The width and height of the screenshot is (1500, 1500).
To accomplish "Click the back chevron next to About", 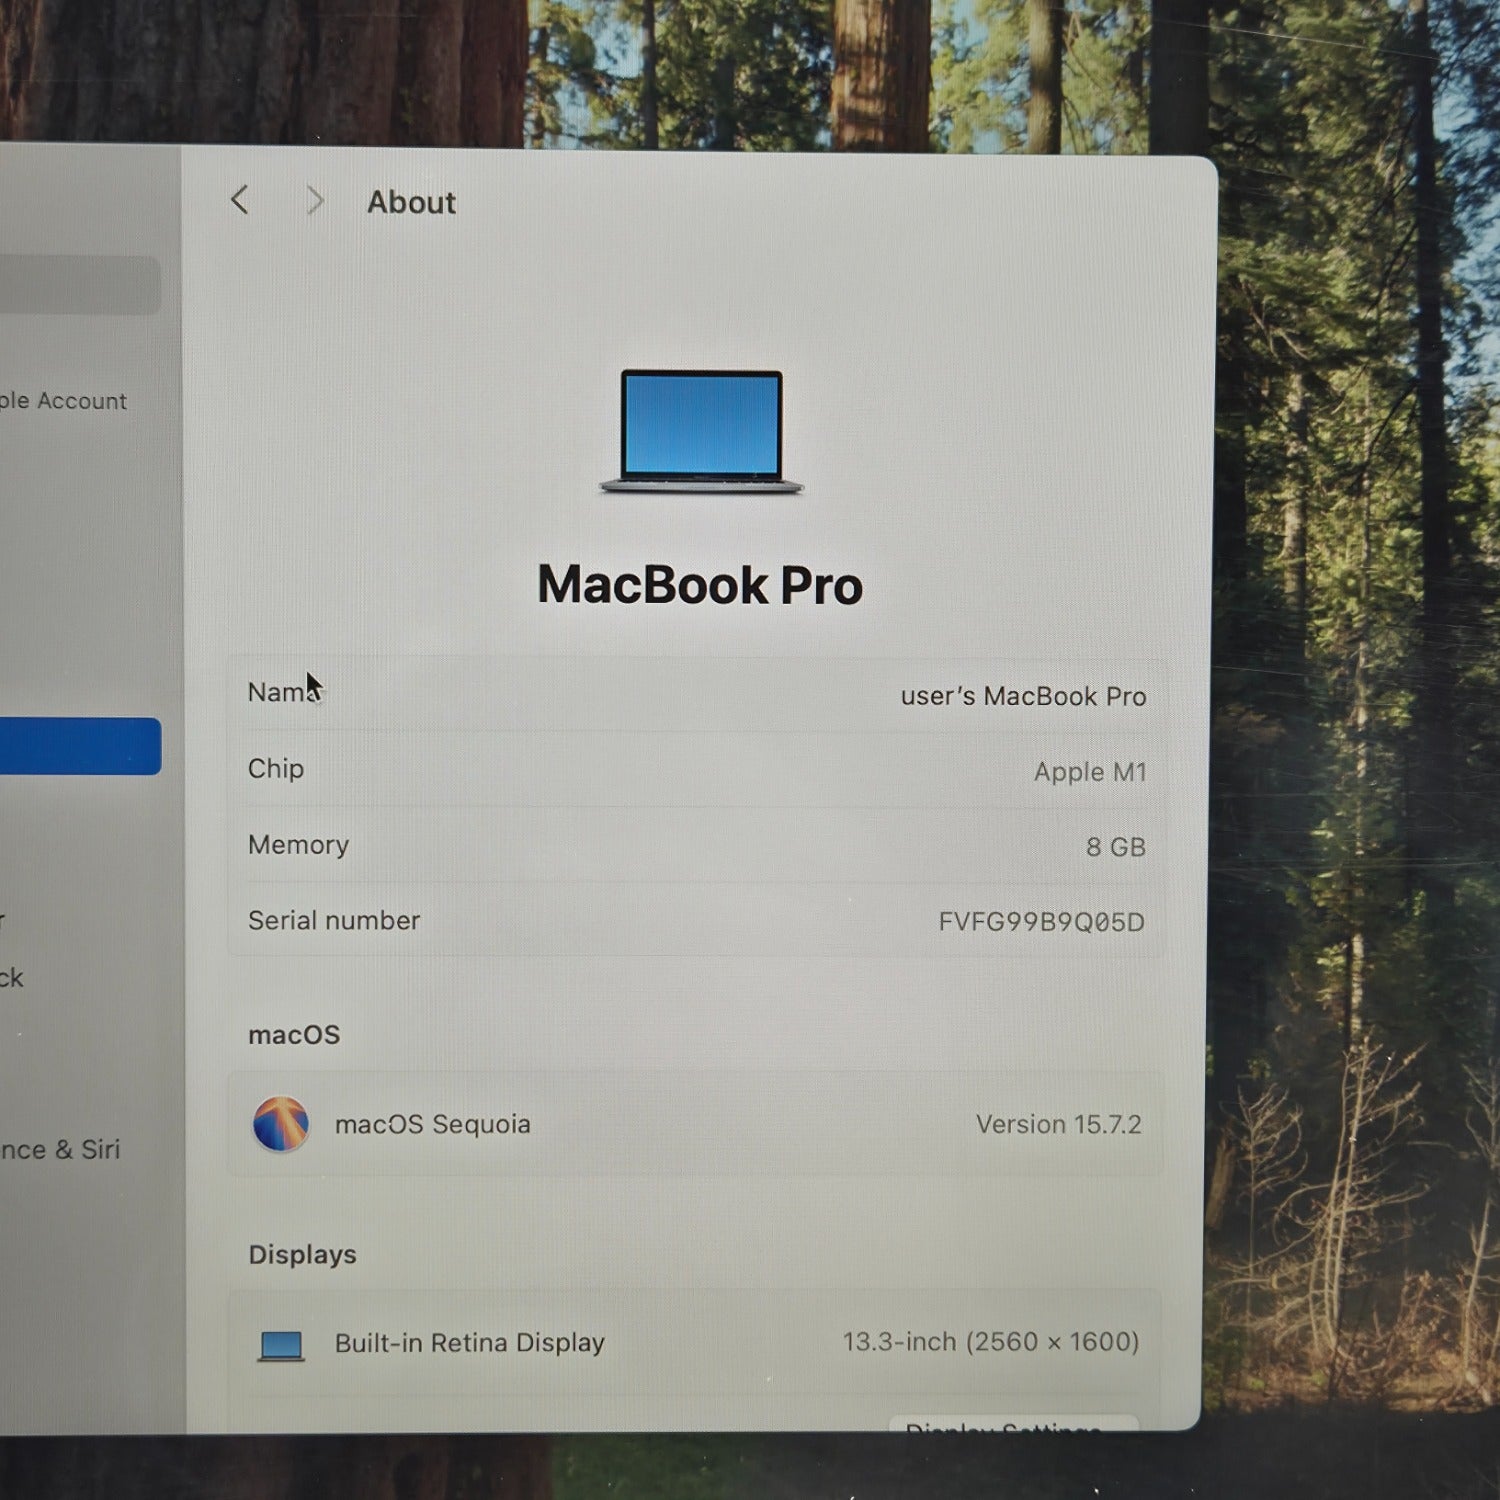I will point(240,200).
